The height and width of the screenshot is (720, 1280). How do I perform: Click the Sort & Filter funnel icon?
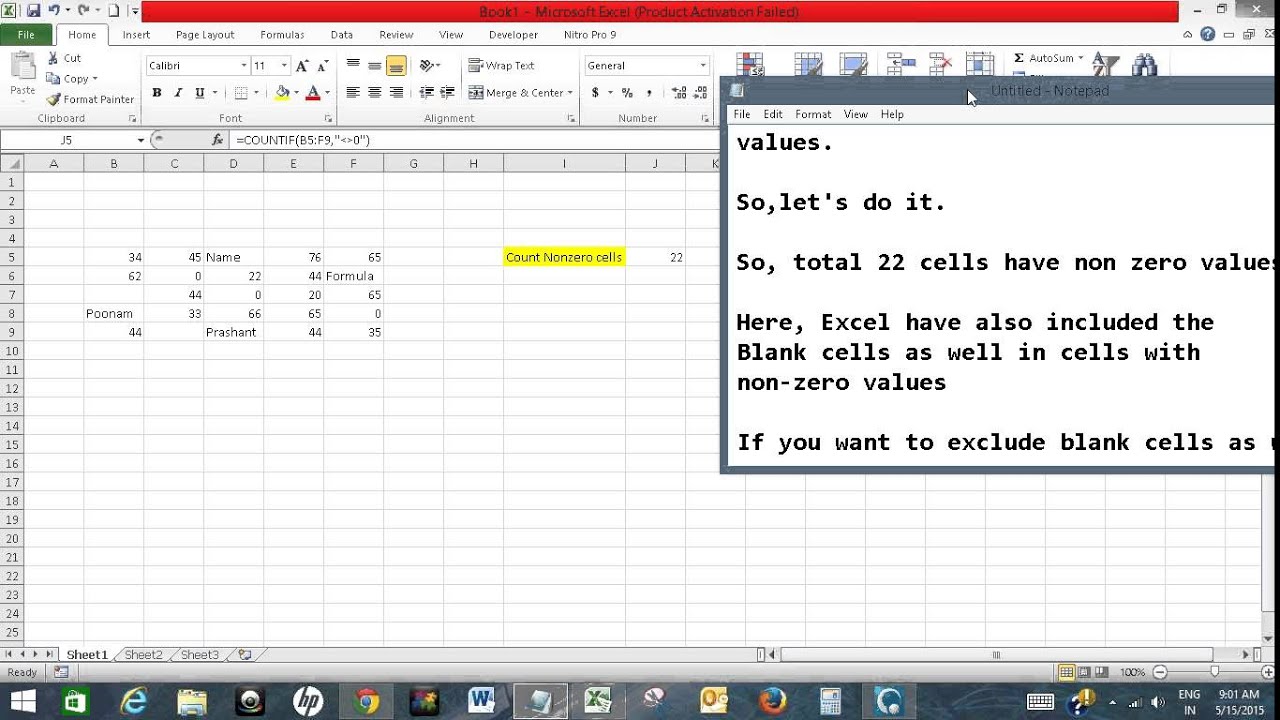click(1104, 63)
